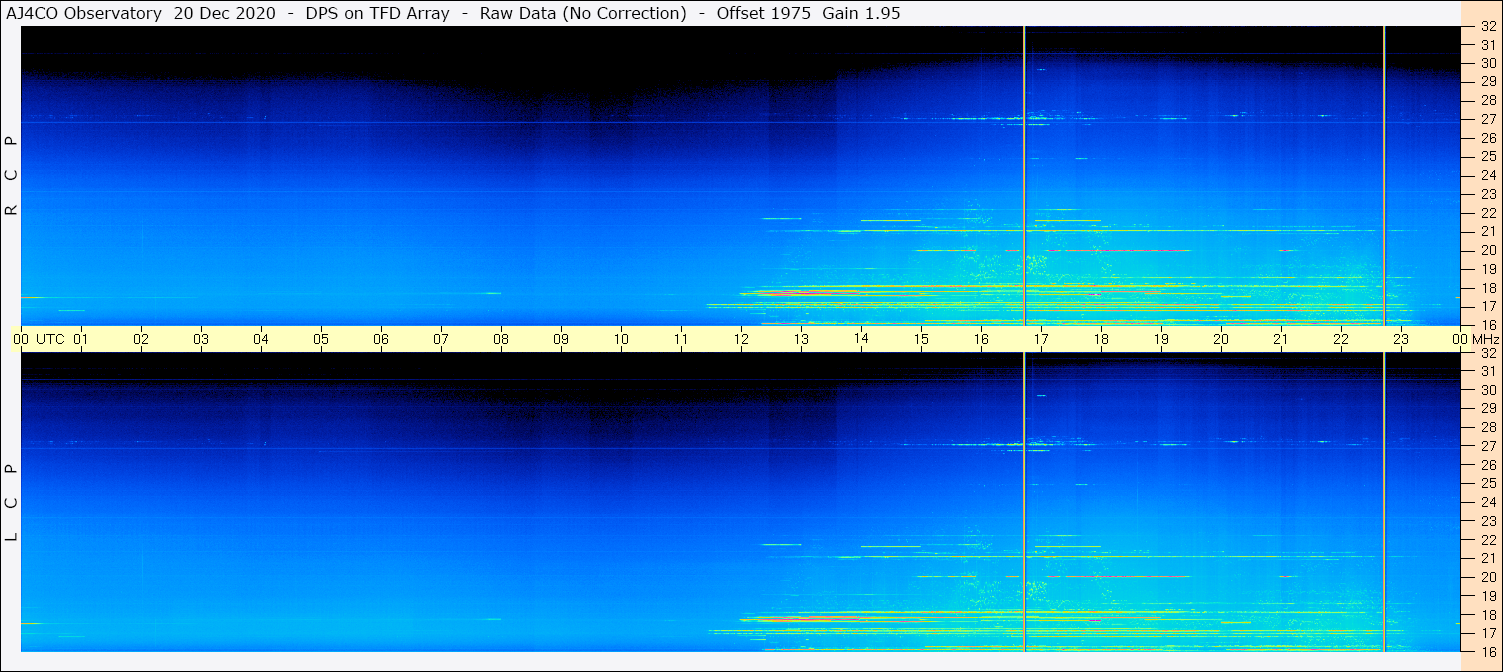Click the "04" hour label on time axis

pyautogui.click(x=261, y=339)
